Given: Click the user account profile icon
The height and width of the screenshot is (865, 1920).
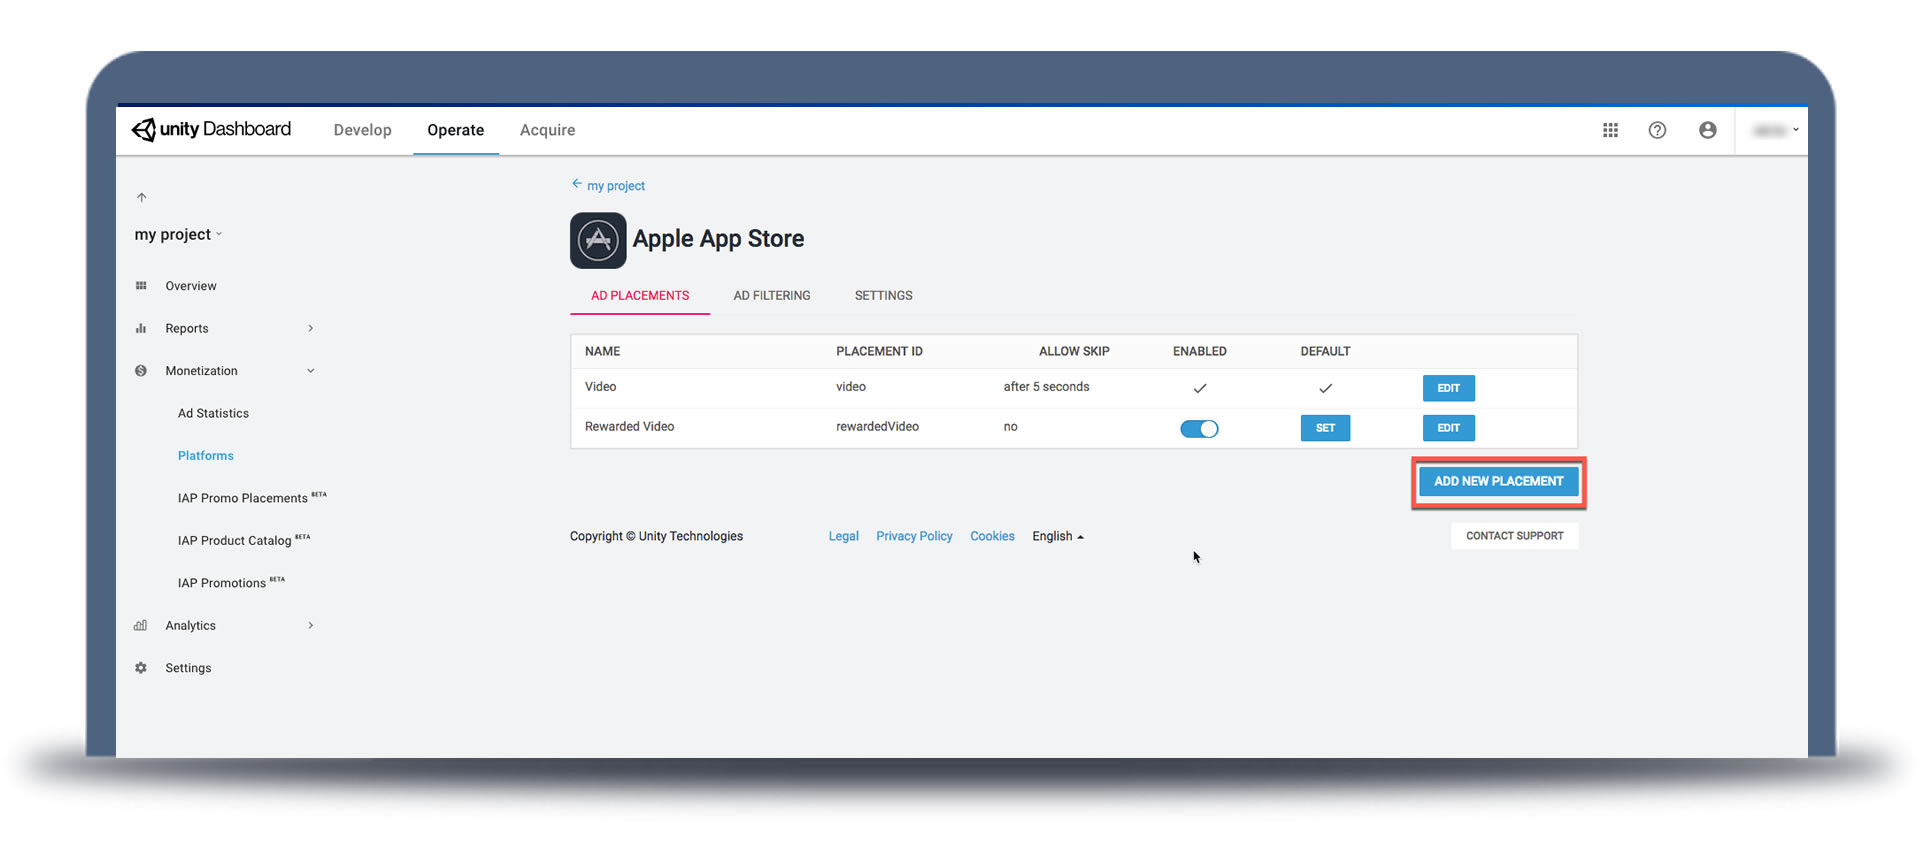Looking at the screenshot, I should click(1707, 130).
